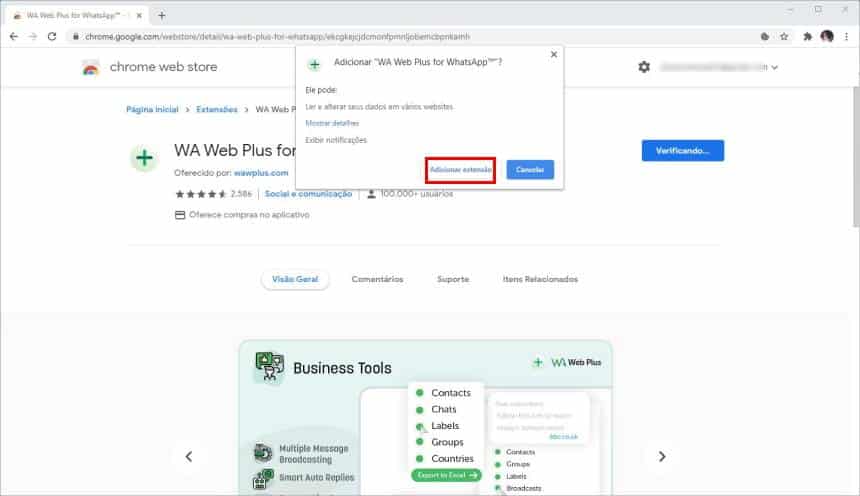Image resolution: width=860 pixels, height=496 pixels.
Task: Close the WA Web Plus browser tab
Action: [139, 15]
